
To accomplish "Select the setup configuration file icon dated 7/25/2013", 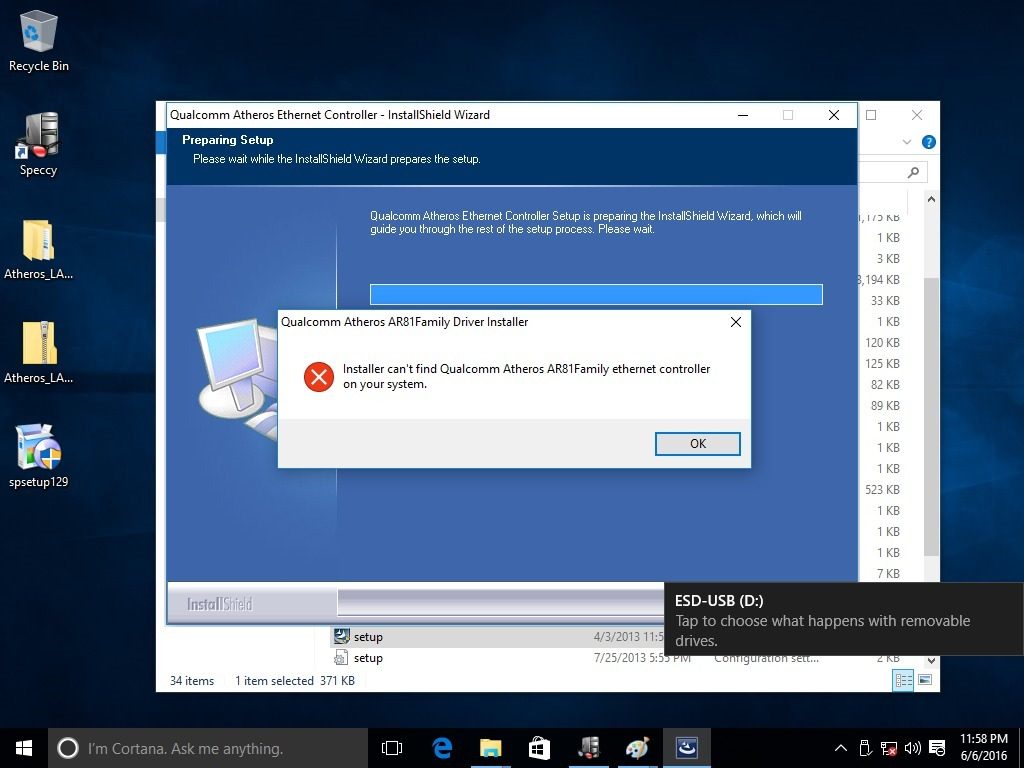I will 341,658.
